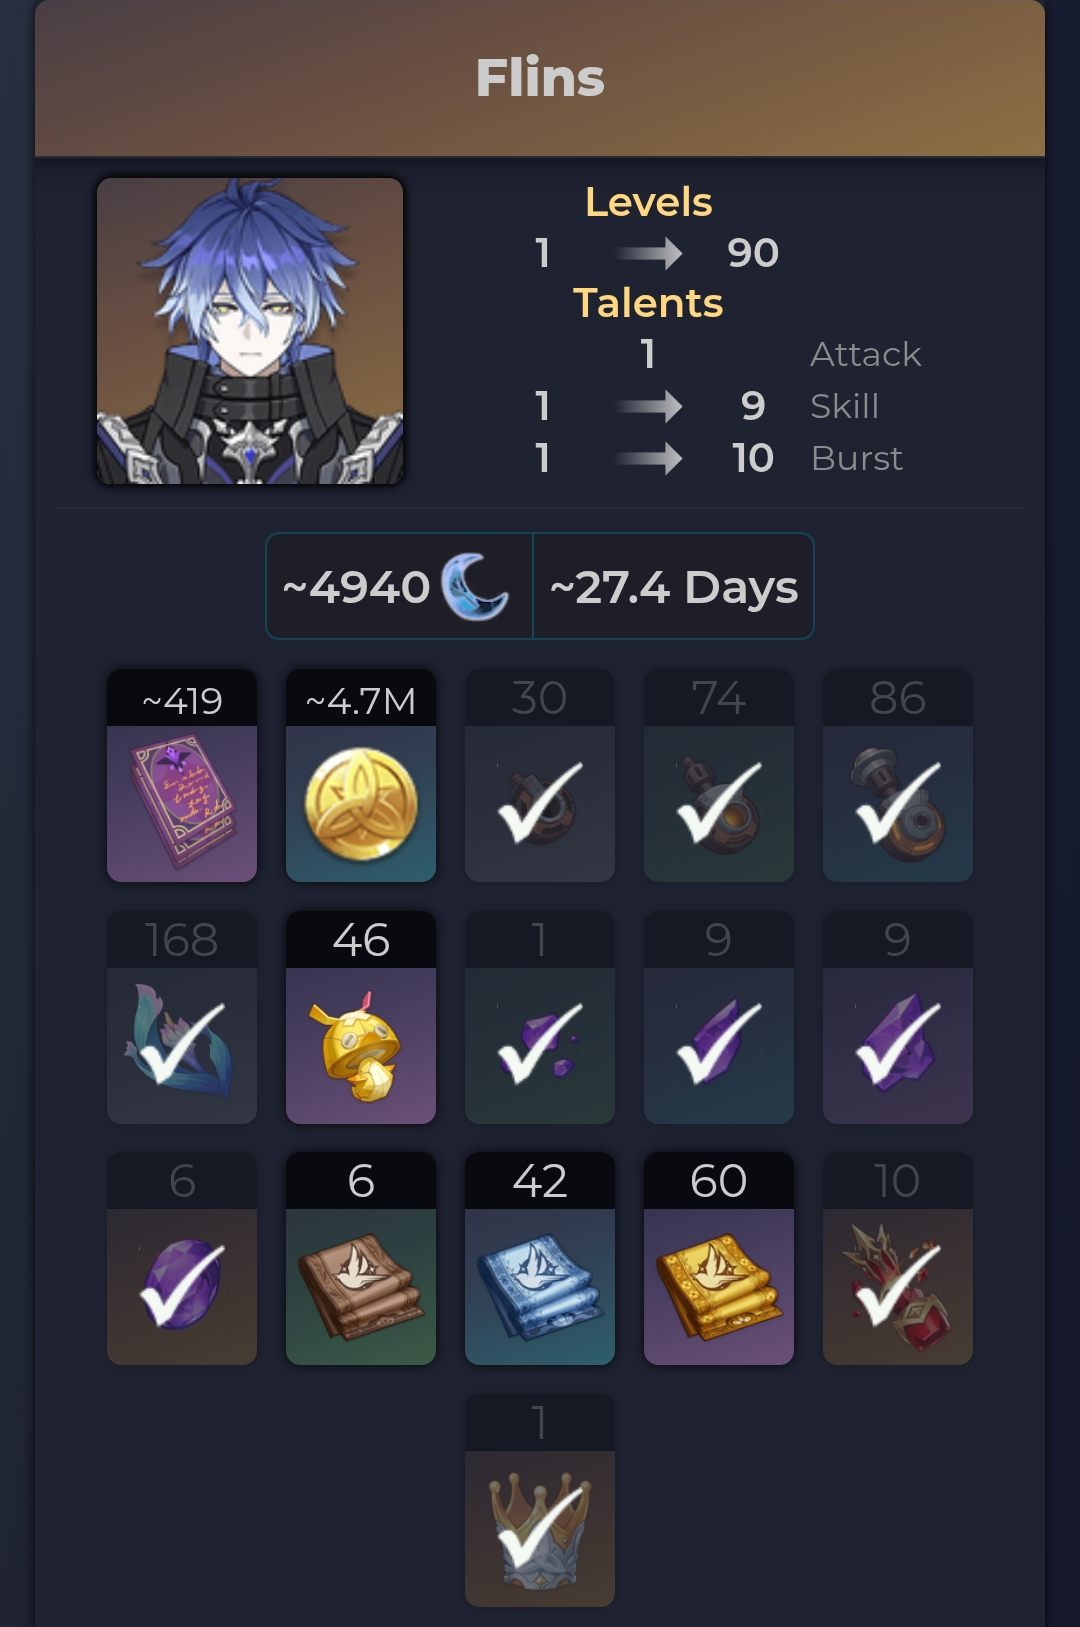The width and height of the screenshot is (1080, 1627).
Task: Open the brown talent book card
Action: [361, 1259]
